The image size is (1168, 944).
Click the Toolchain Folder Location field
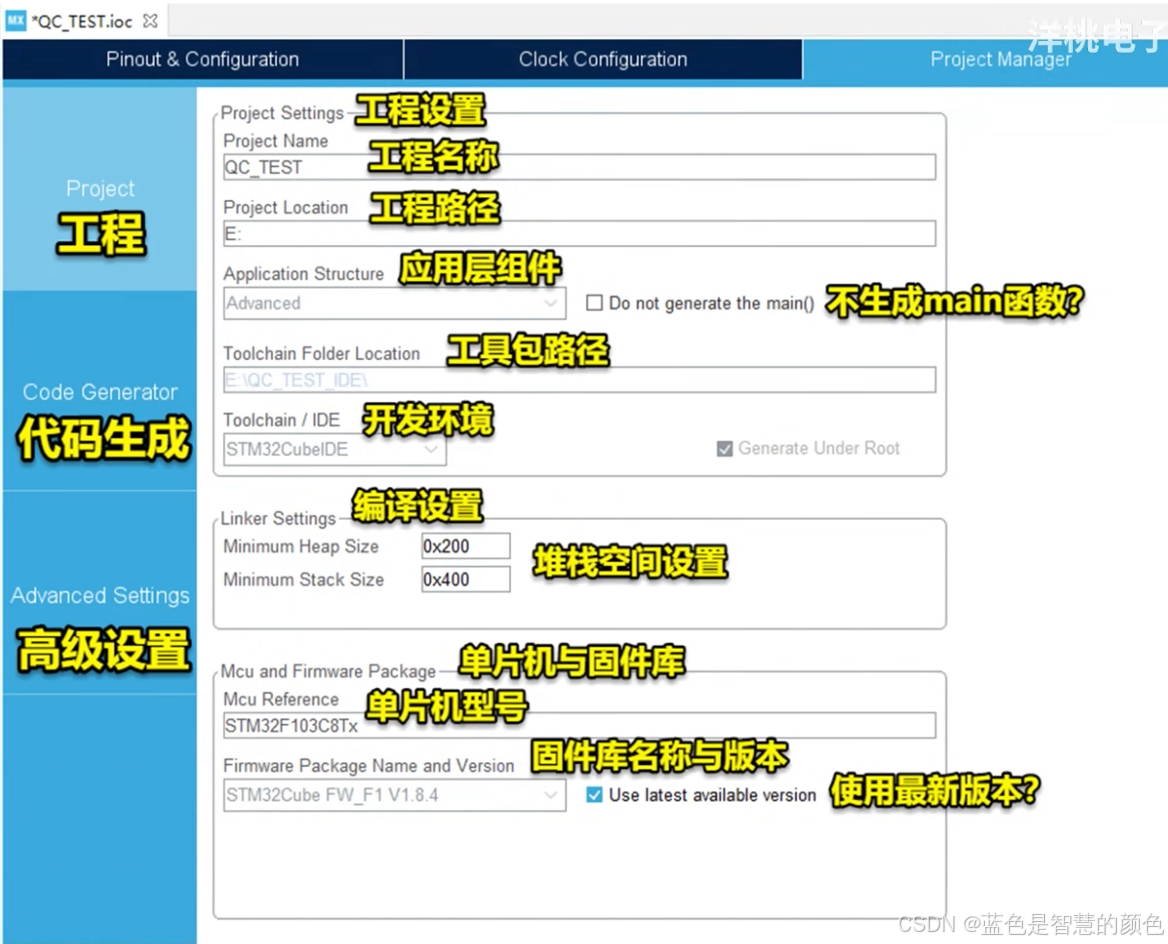point(579,380)
